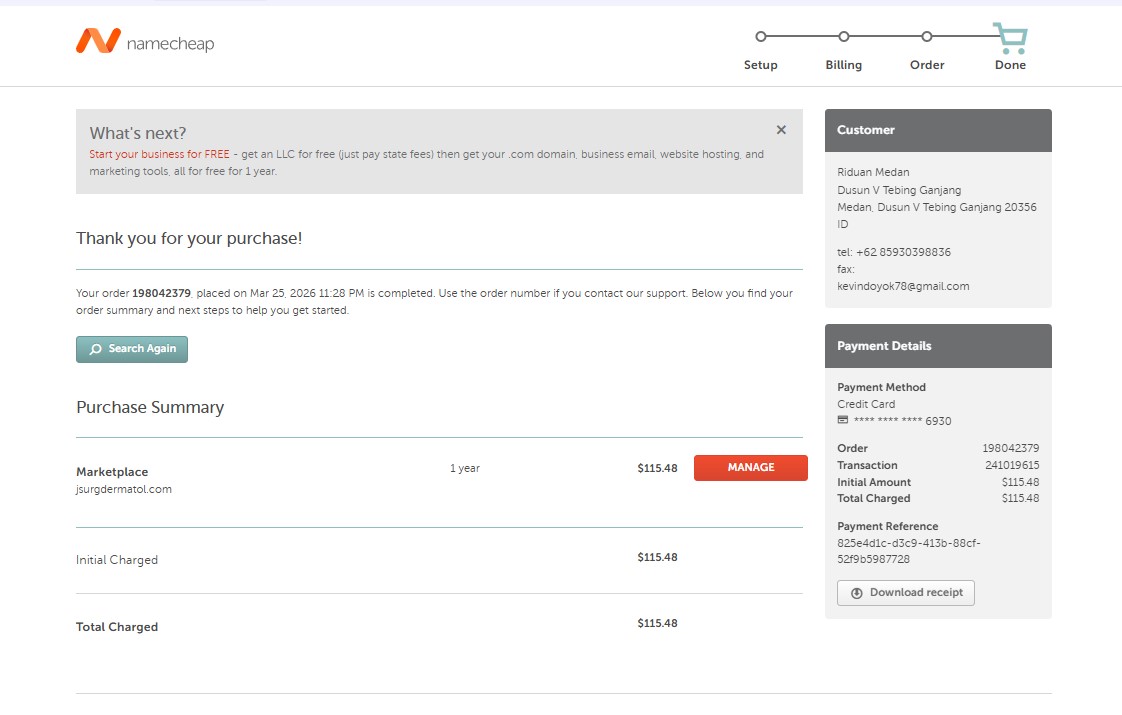The height and width of the screenshot is (715, 1122).
Task: Click the Setup step label
Action: pos(761,65)
